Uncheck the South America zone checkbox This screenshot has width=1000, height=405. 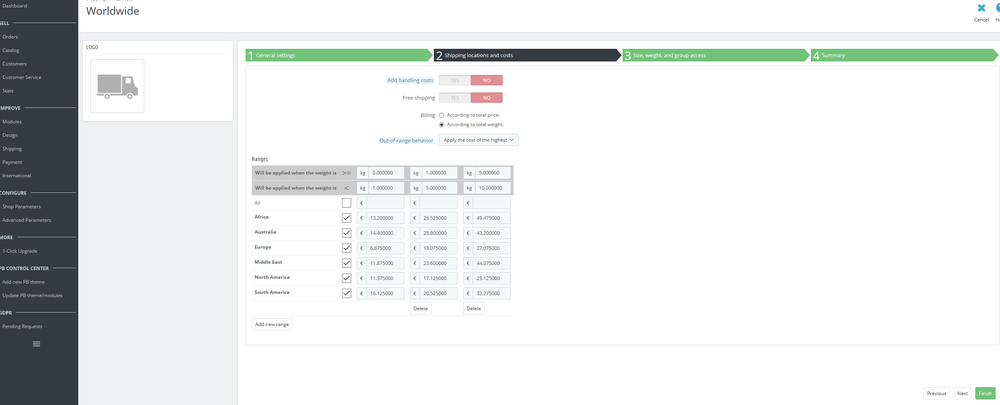(x=346, y=293)
